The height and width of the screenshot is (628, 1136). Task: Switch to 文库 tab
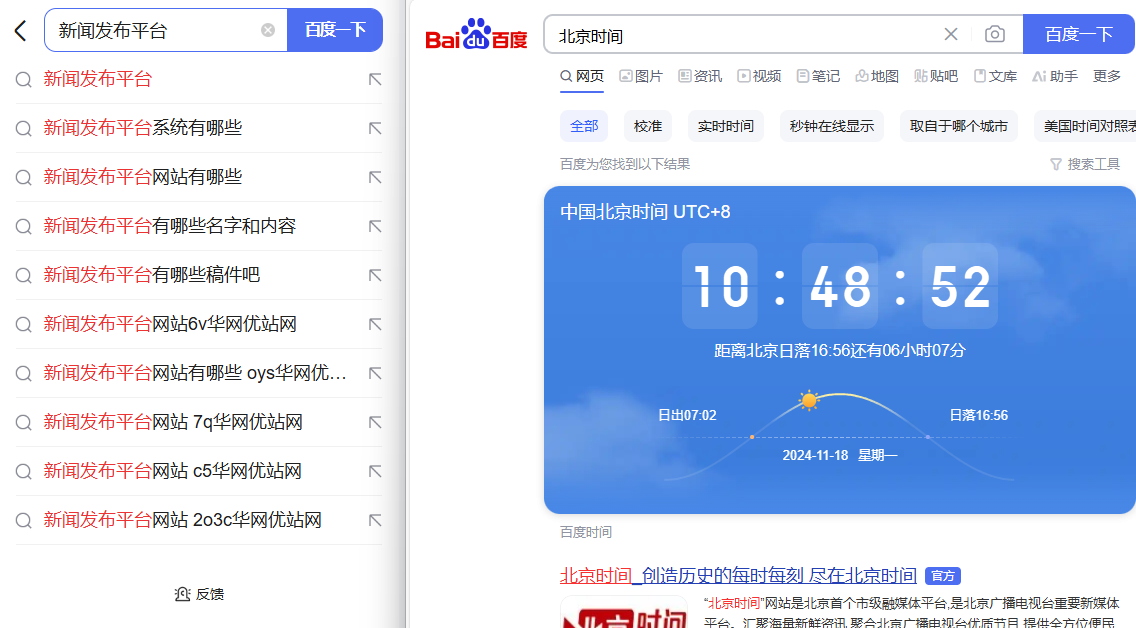tap(995, 76)
